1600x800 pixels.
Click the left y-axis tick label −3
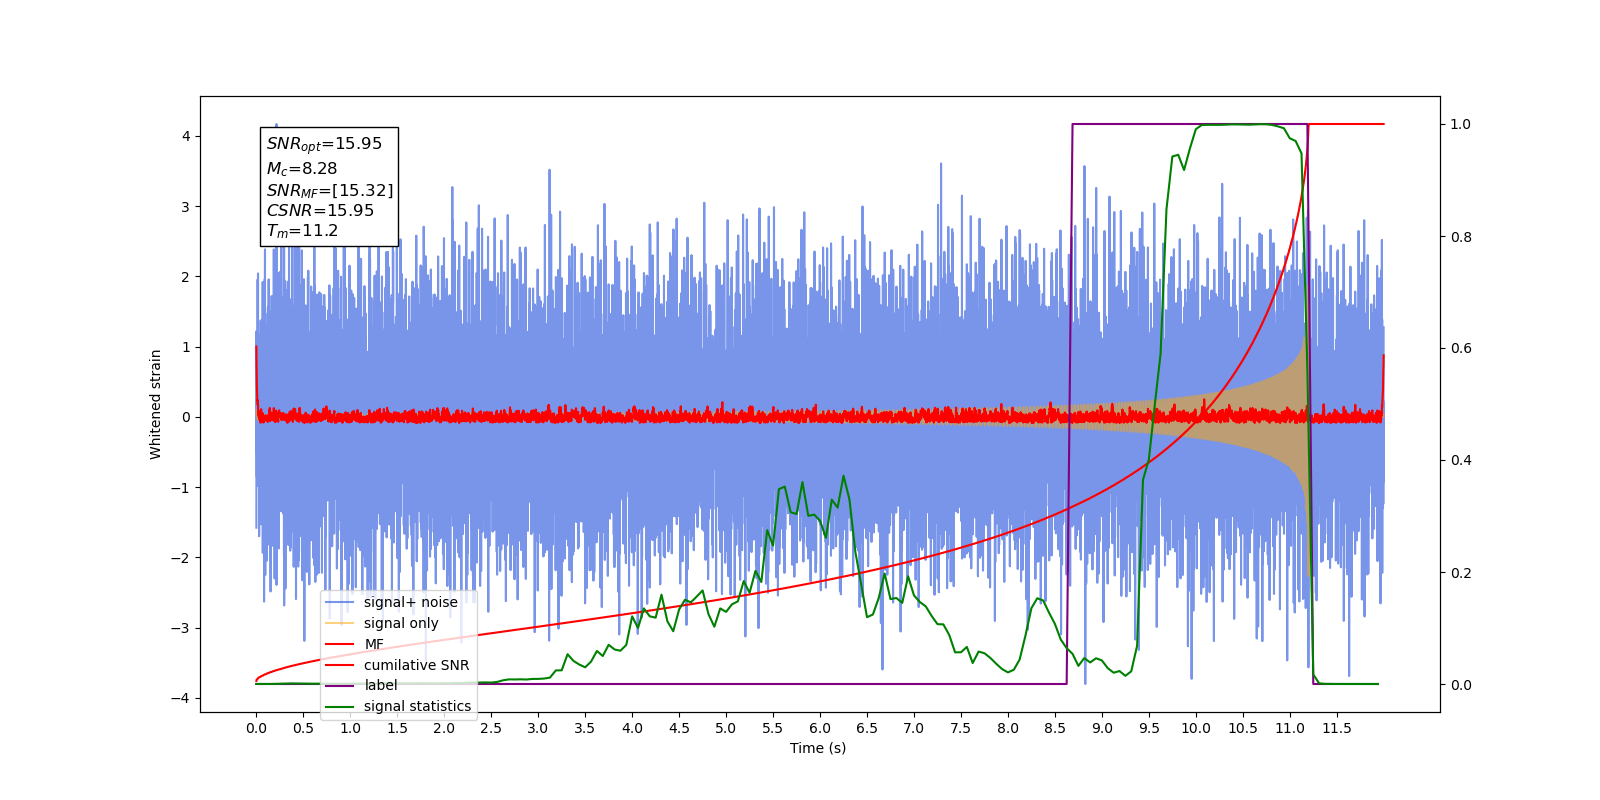click(x=180, y=628)
